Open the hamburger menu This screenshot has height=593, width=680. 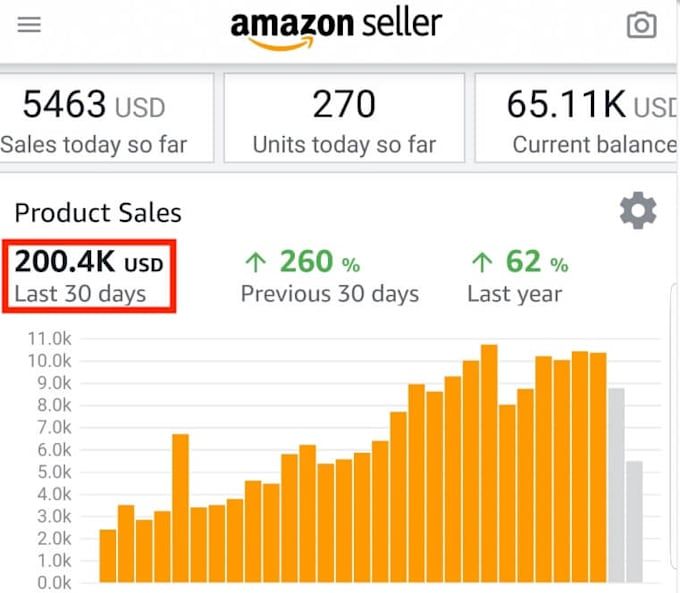(x=29, y=25)
